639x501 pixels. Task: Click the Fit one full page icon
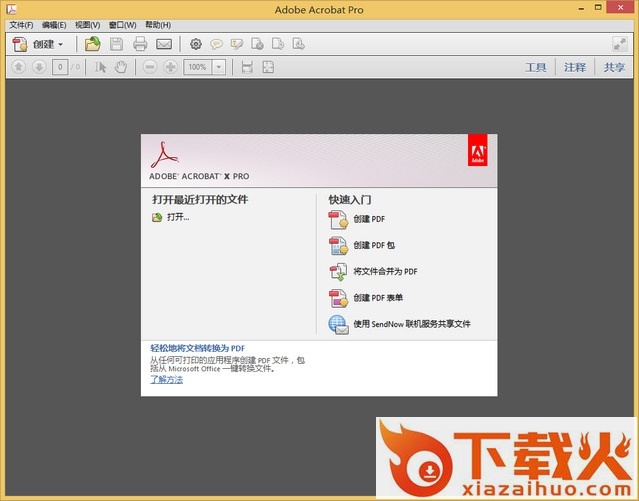click(268, 67)
